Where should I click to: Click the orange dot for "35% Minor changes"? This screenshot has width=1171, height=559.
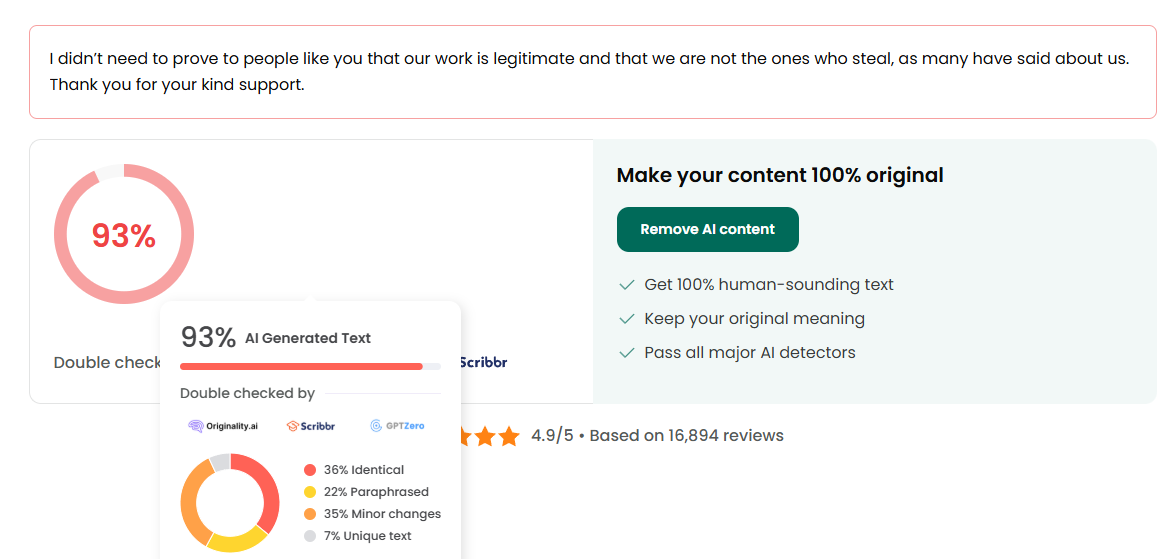pos(310,514)
